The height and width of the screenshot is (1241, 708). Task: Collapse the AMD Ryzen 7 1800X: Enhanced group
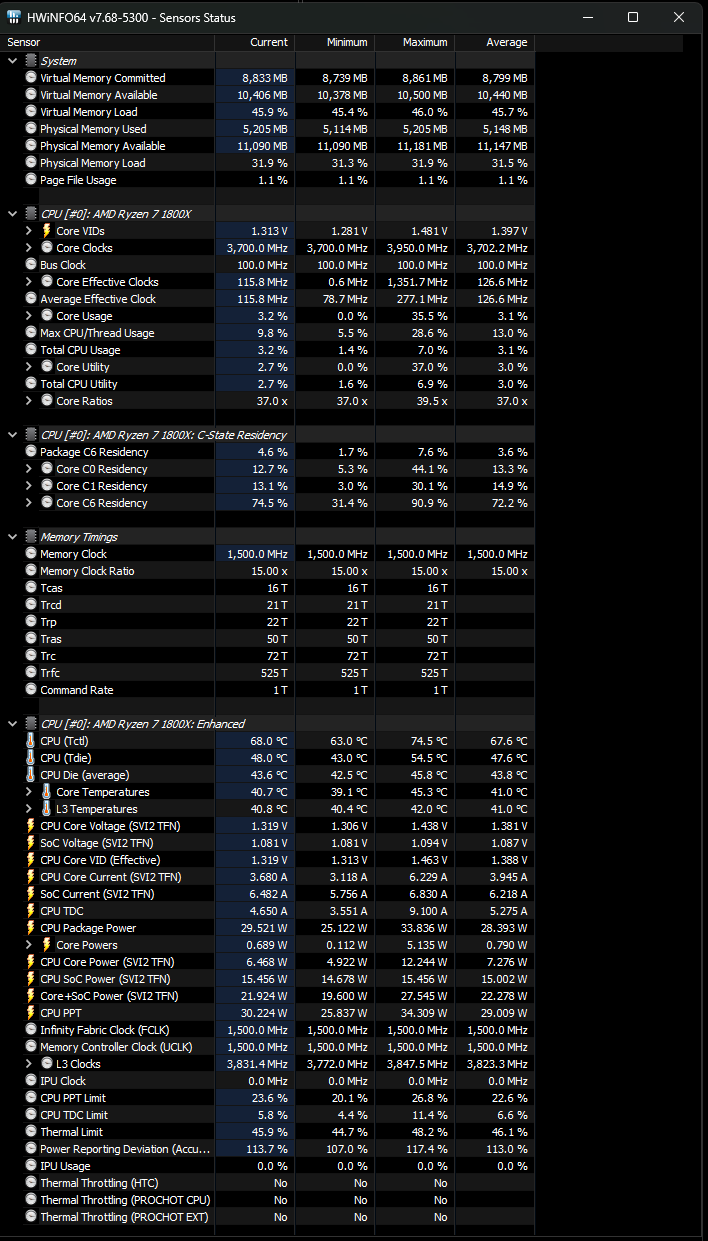click(x=12, y=724)
